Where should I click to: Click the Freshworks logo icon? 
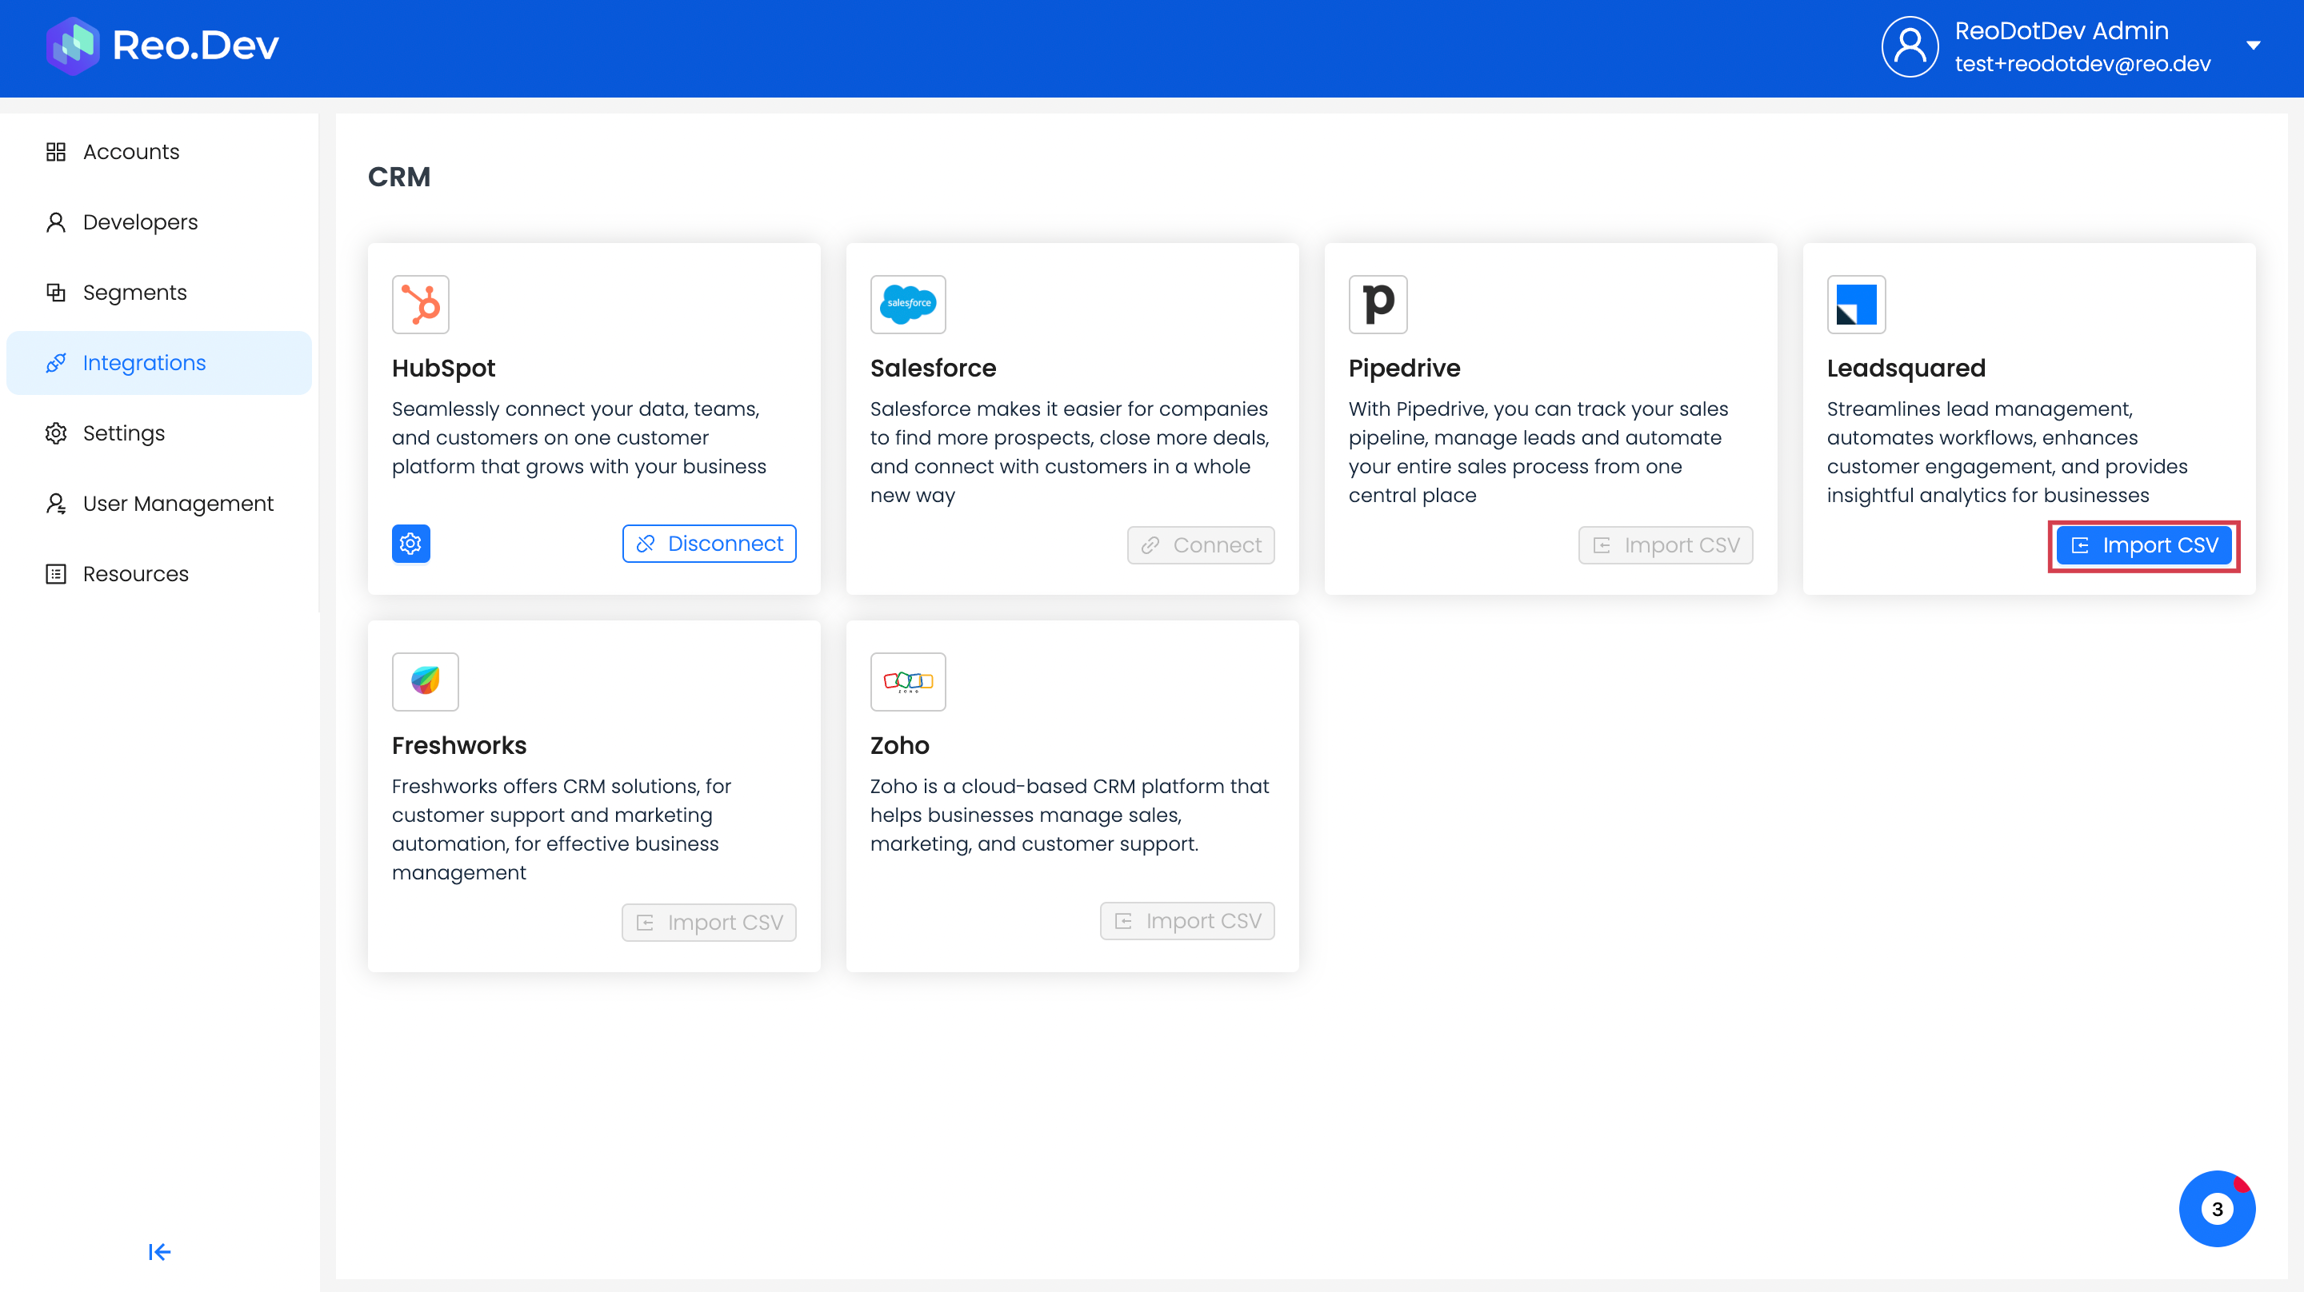[x=425, y=681]
